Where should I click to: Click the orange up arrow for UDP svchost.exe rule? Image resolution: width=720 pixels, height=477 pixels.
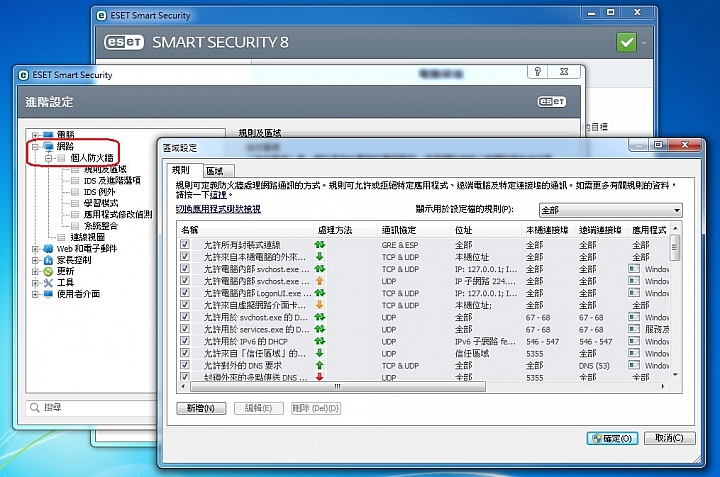320,281
